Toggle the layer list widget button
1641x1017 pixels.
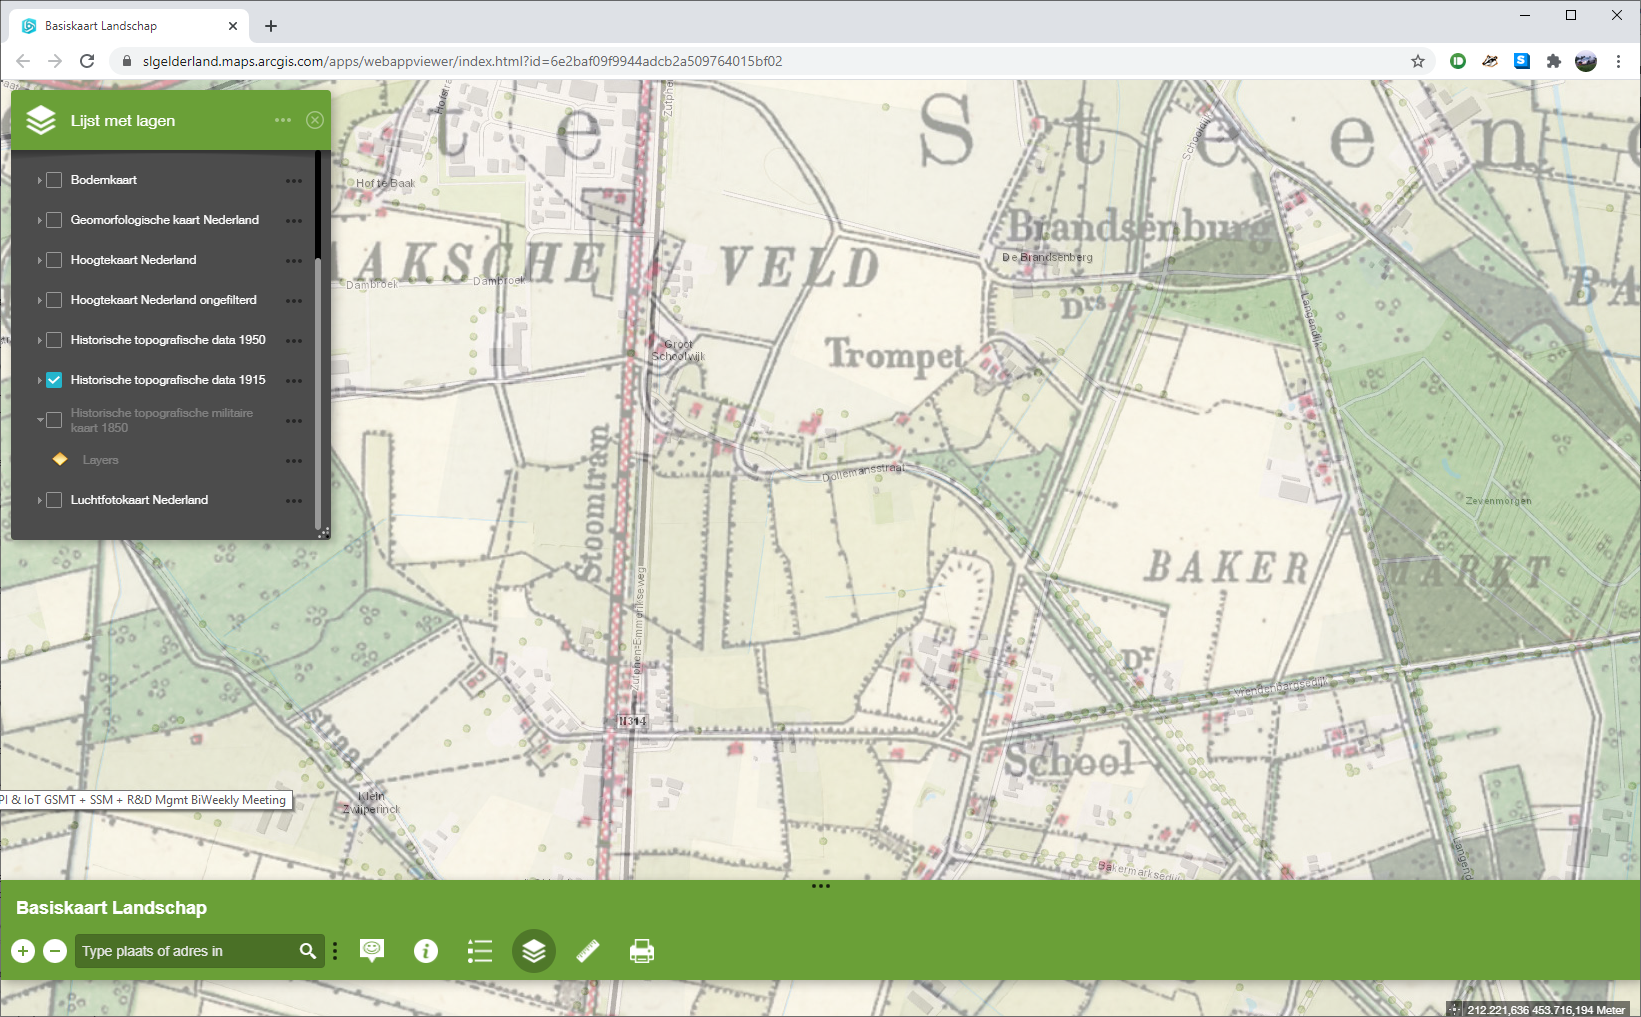pyautogui.click(x=534, y=951)
